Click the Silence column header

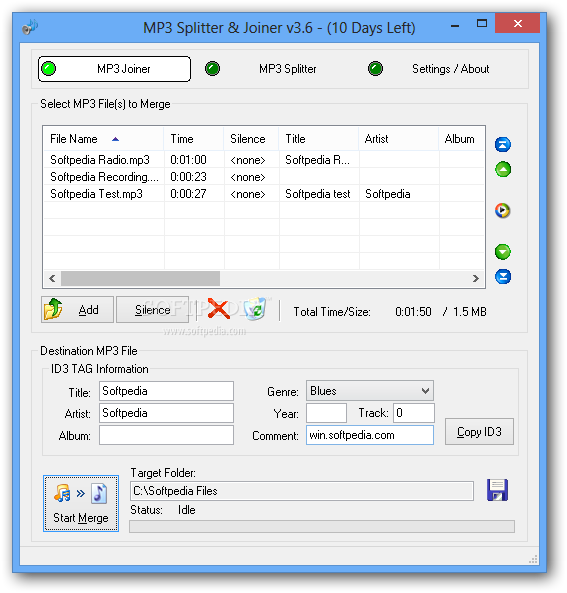pos(251,139)
